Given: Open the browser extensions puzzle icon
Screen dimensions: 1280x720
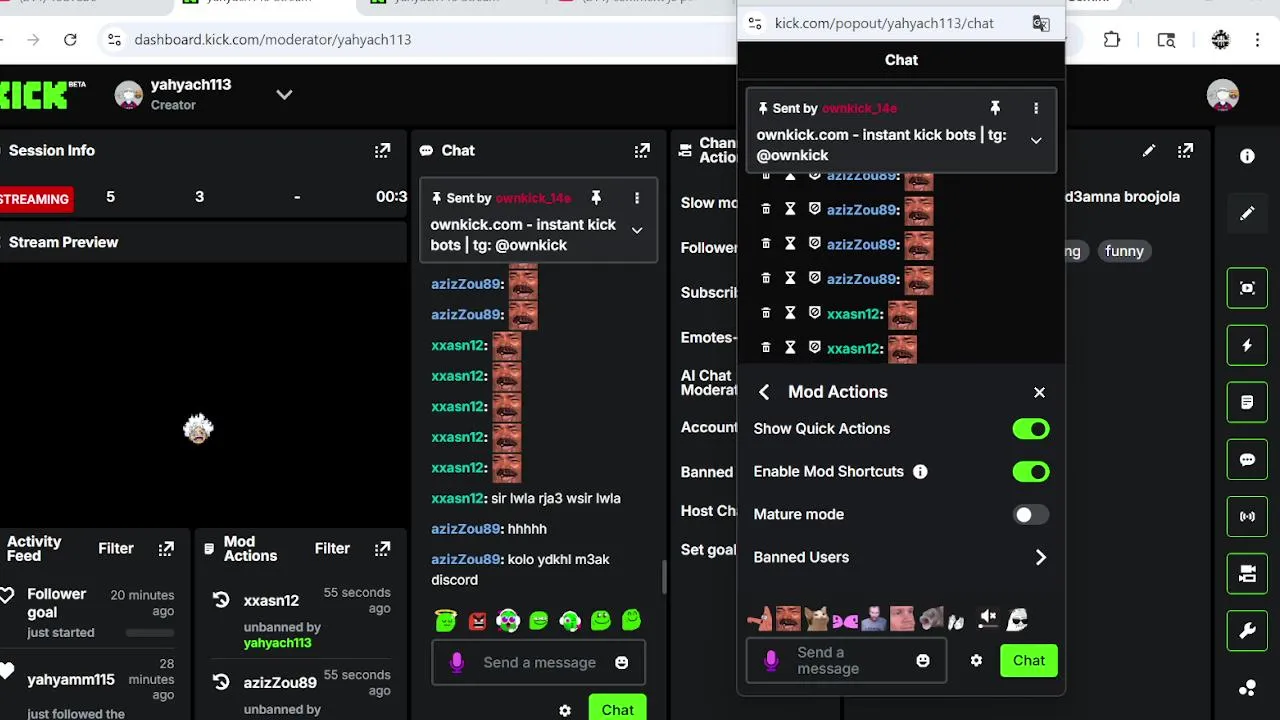Looking at the screenshot, I should pos(1112,40).
